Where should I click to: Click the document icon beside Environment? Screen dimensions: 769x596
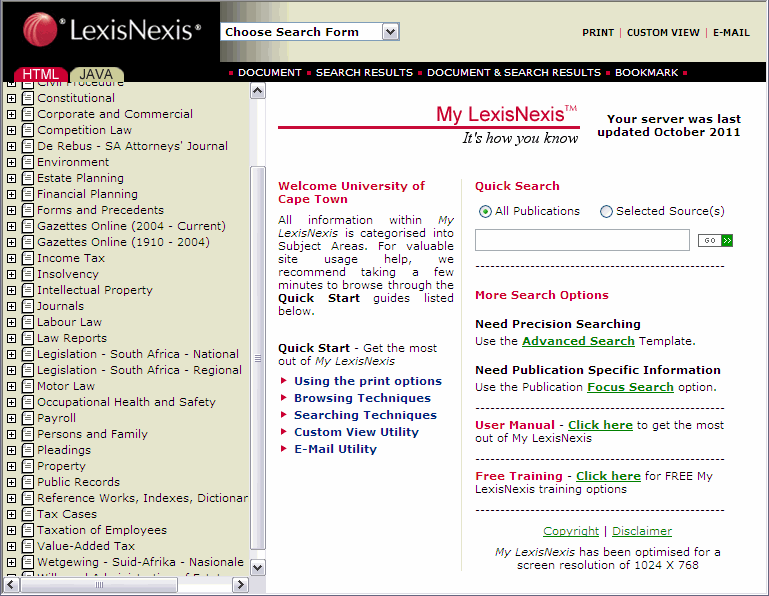[28, 162]
